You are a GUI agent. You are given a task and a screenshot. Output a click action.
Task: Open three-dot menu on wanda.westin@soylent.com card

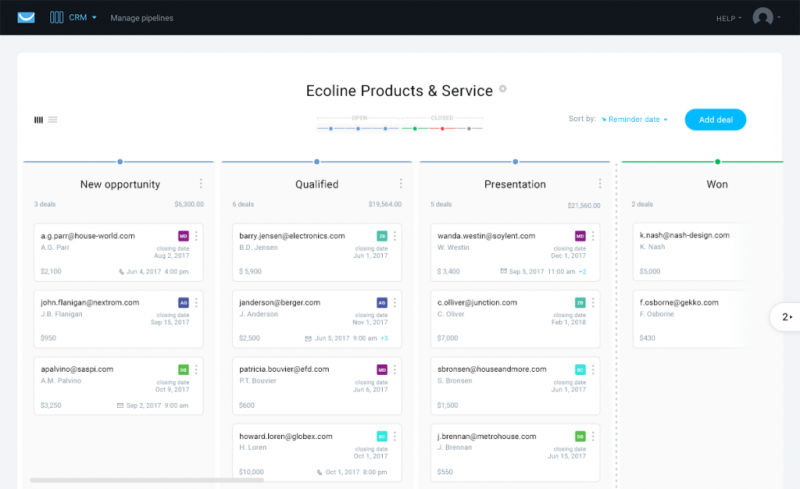click(x=594, y=236)
